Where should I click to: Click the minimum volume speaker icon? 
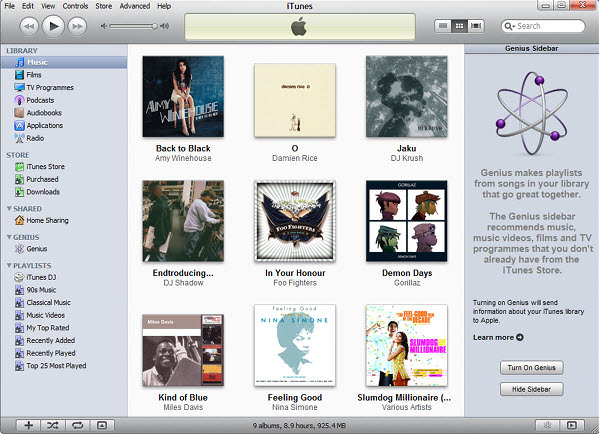104,26
